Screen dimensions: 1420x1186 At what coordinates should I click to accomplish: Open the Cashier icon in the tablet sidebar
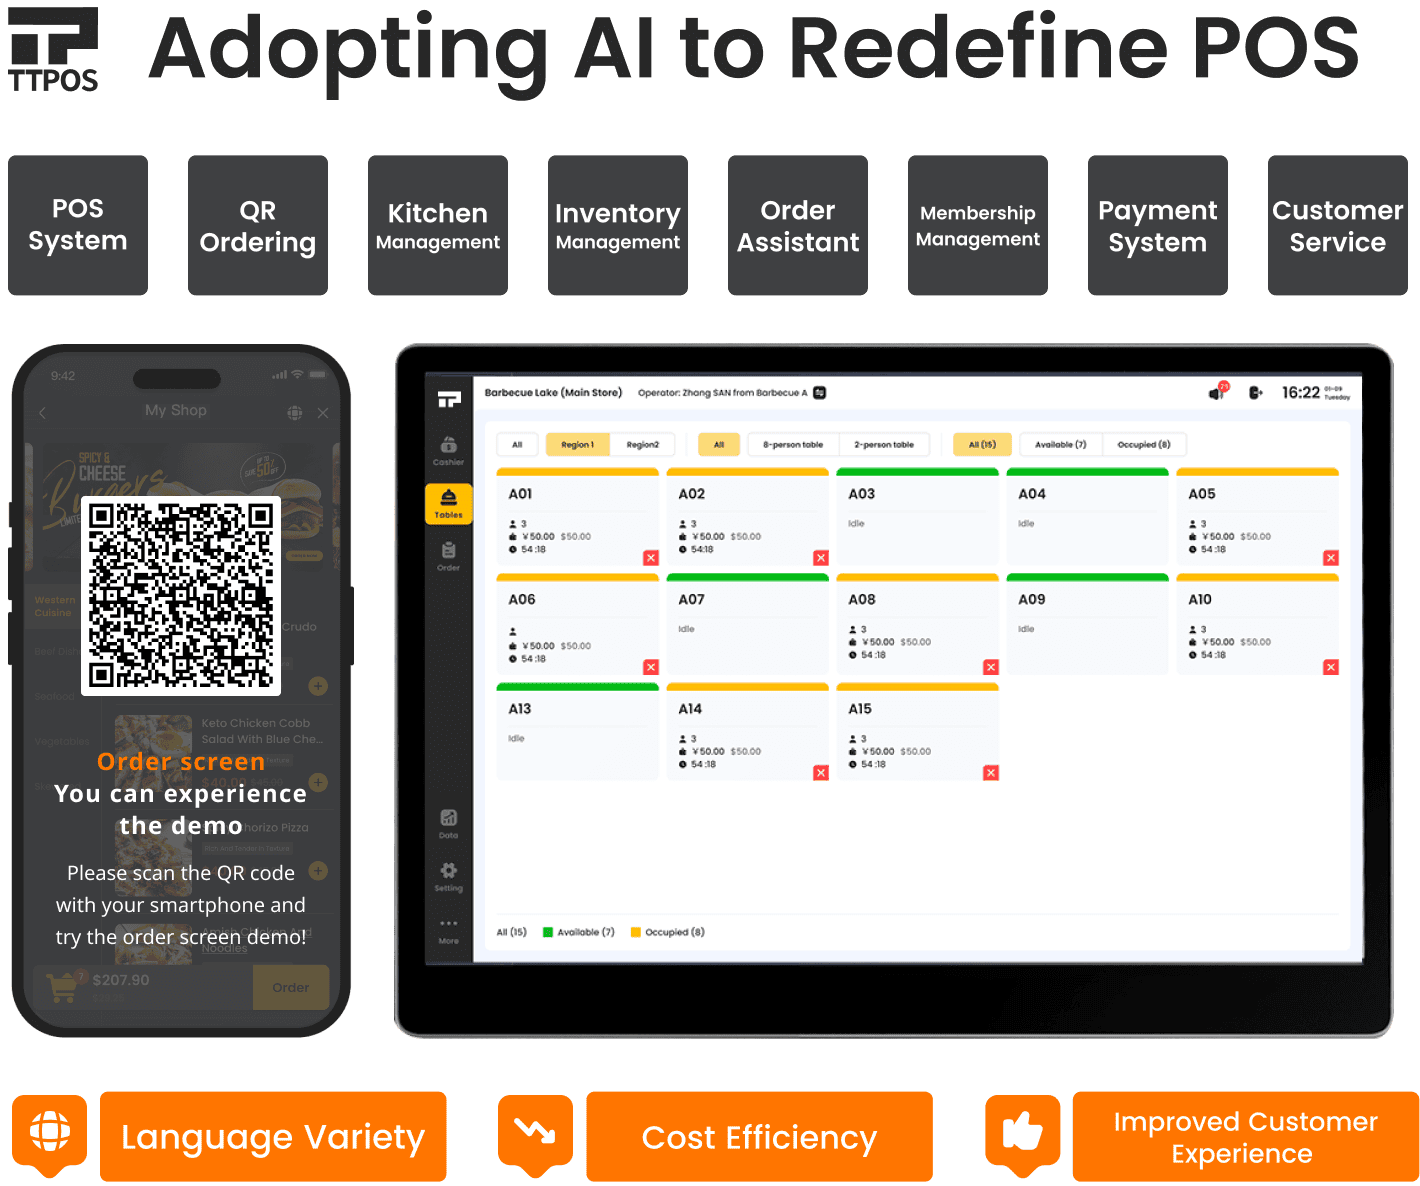[x=448, y=450]
